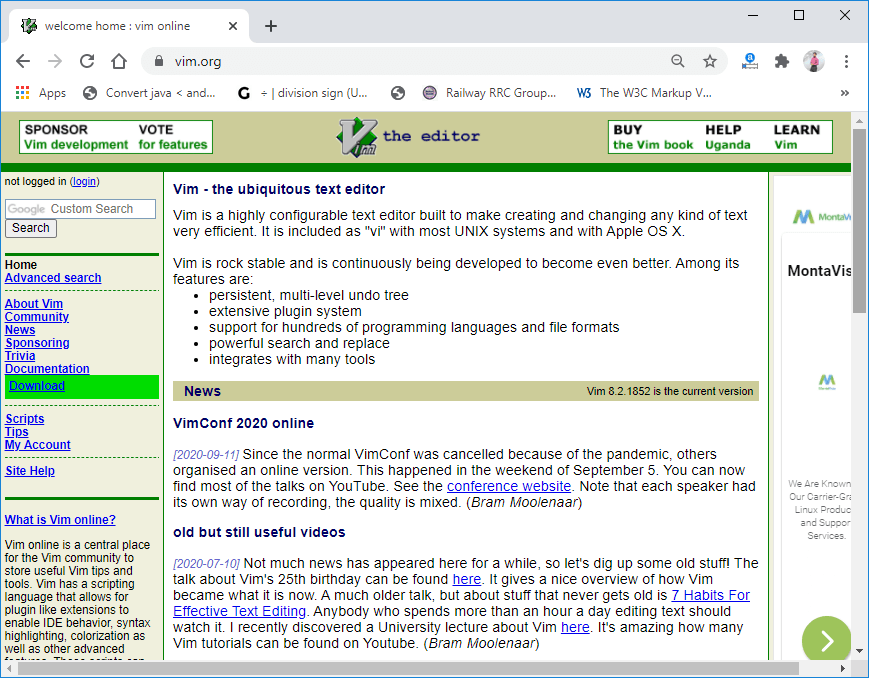869x678 pixels.
Task: Focus the Google Custom Search field
Action: [80, 209]
